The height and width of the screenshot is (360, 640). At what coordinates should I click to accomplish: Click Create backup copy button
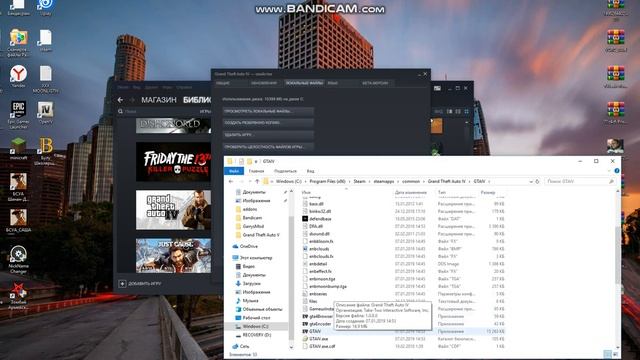(x=268, y=123)
